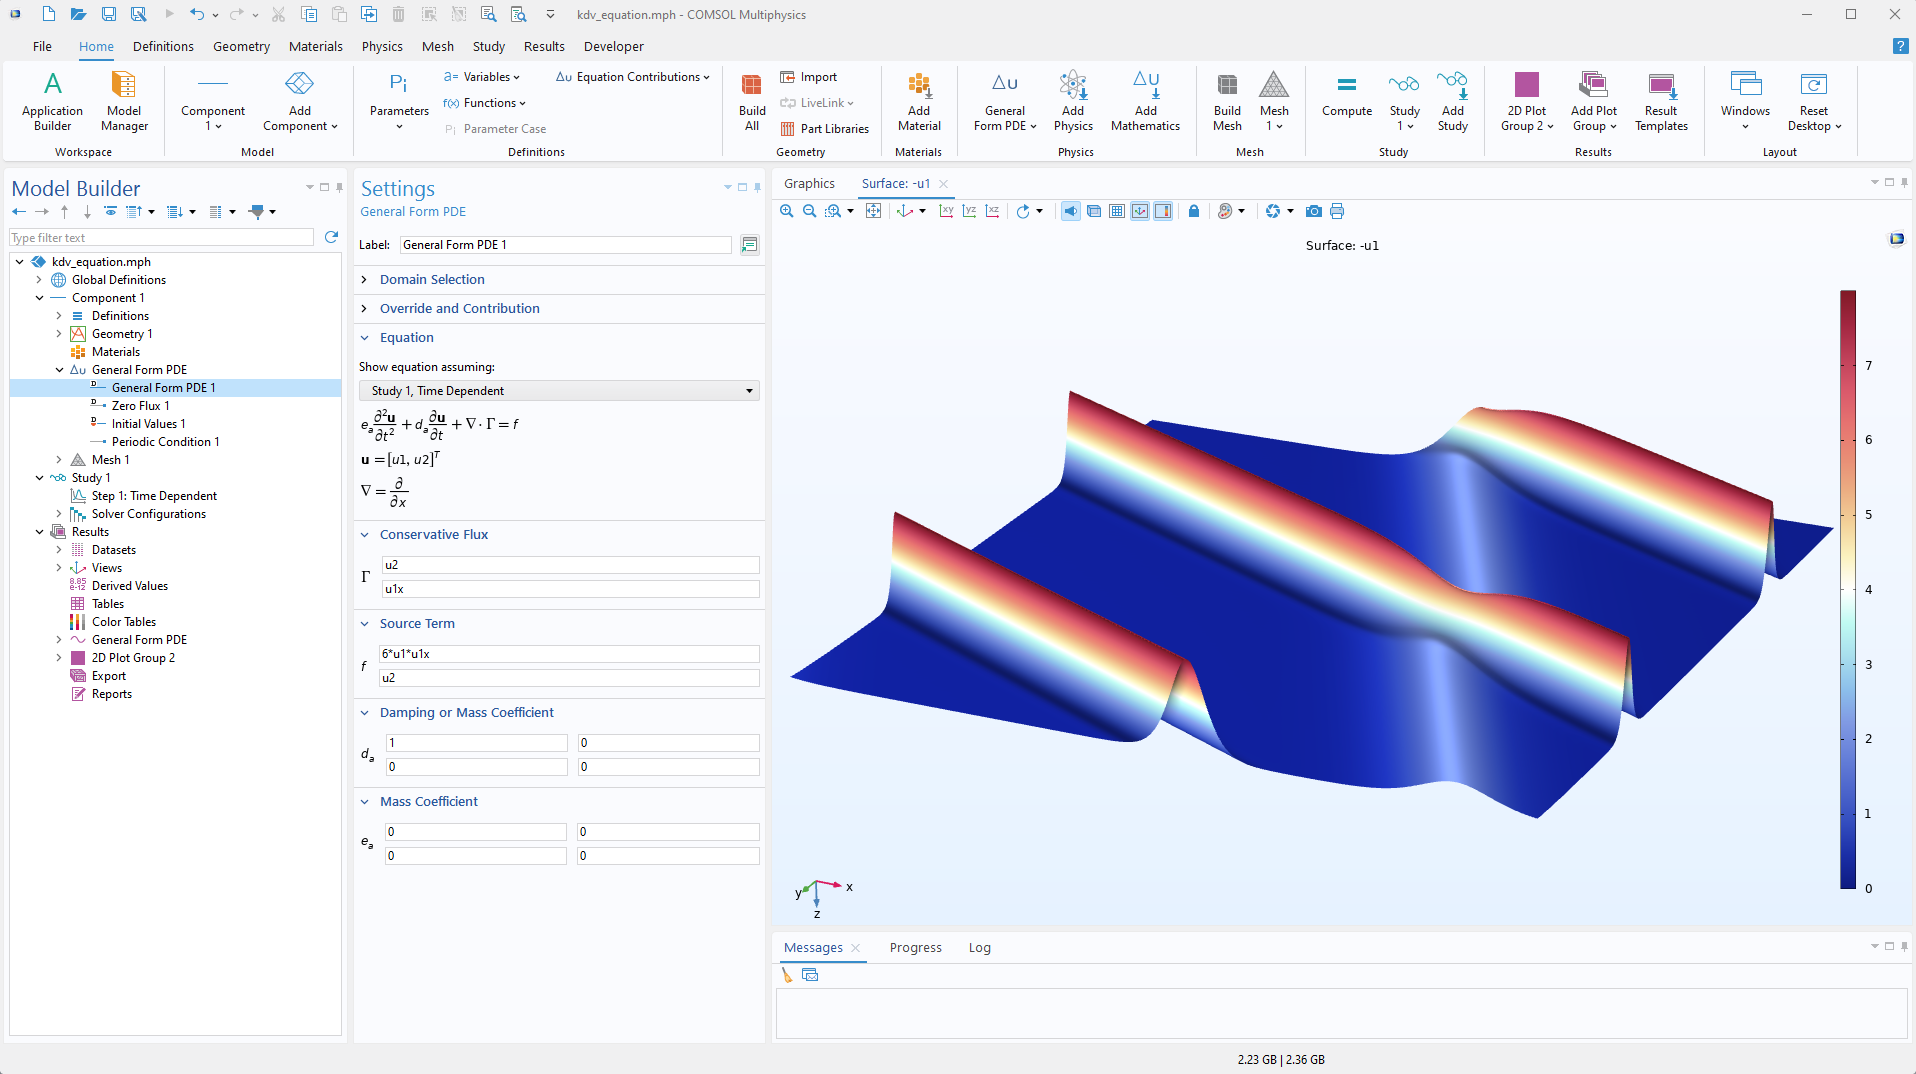Click the Show/Hide preview eye icon in Model Builder
Viewport: 1916px width, 1074px height.
(x=110, y=211)
